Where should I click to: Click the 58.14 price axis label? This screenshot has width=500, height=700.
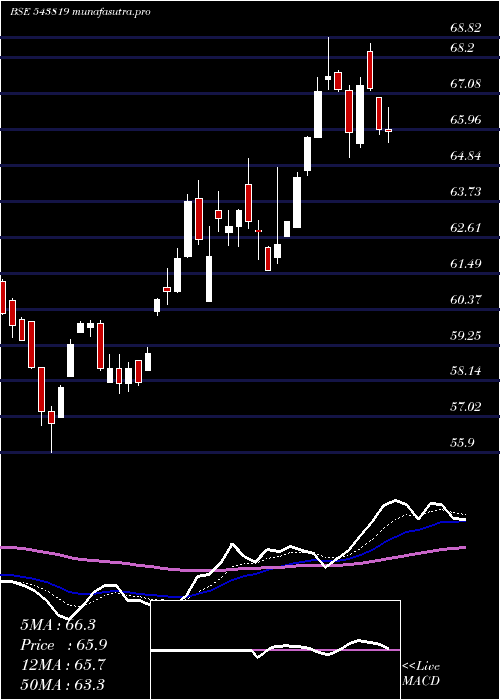tap(466, 371)
